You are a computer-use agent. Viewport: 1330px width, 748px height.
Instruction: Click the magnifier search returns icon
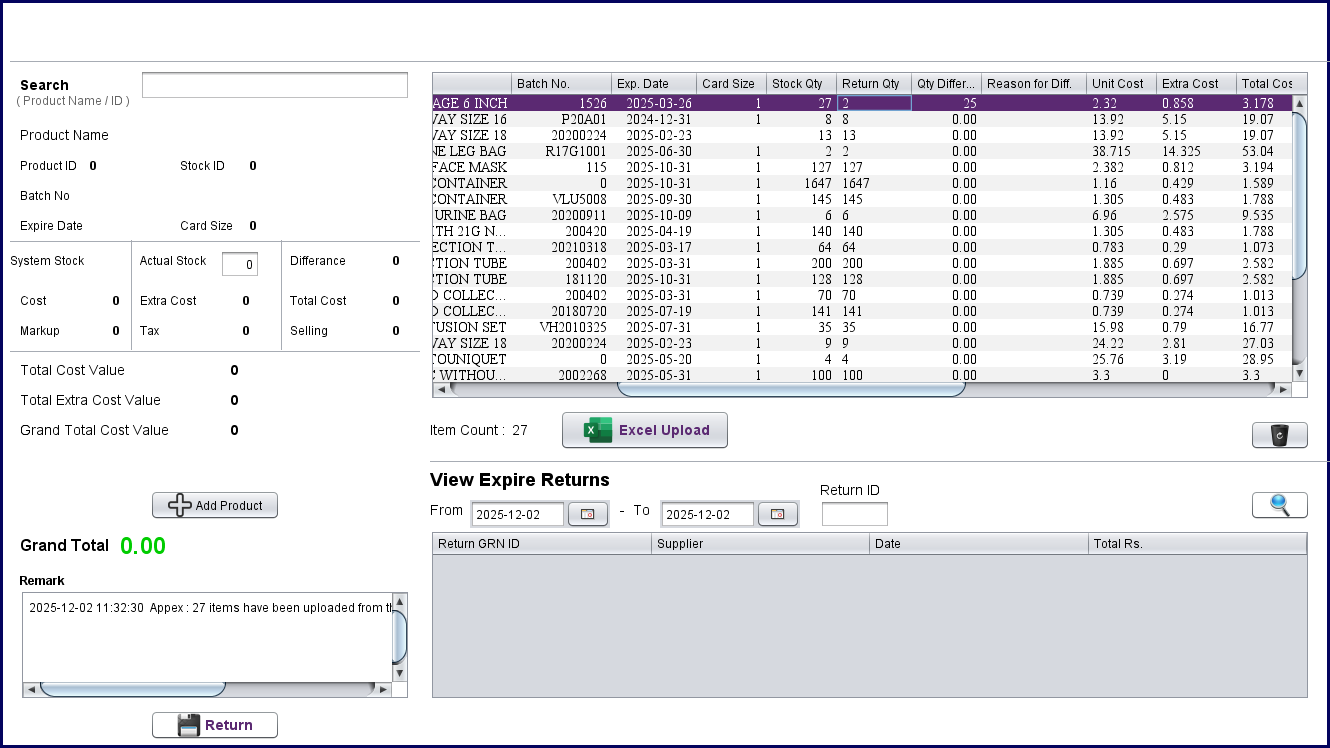click(x=1279, y=505)
